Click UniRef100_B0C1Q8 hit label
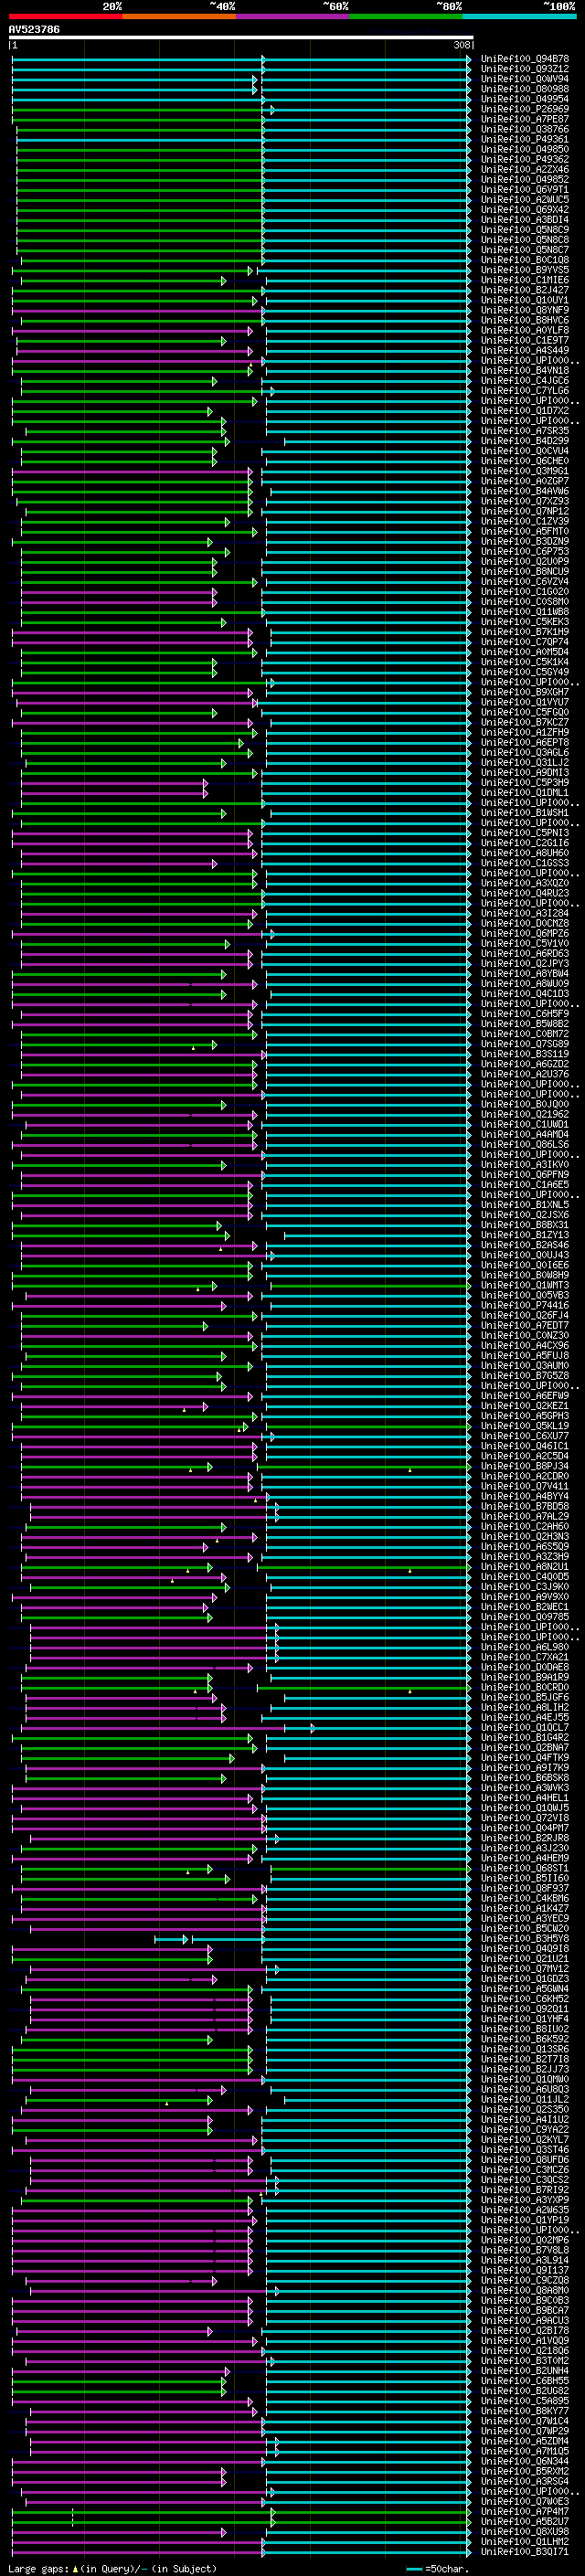The height and width of the screenshot is (2576, 585). [x=525, y=260]
